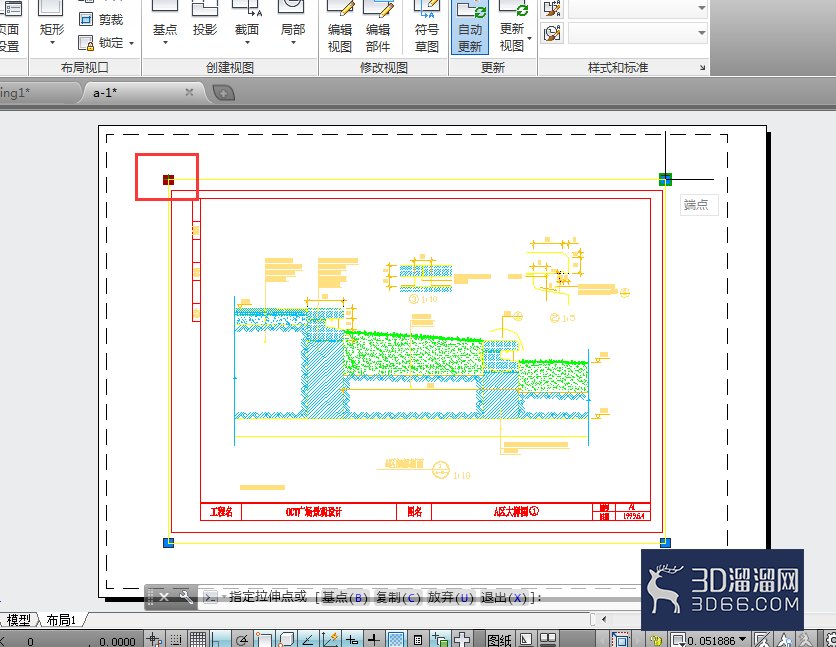Click the command line customize wrench

186,597
